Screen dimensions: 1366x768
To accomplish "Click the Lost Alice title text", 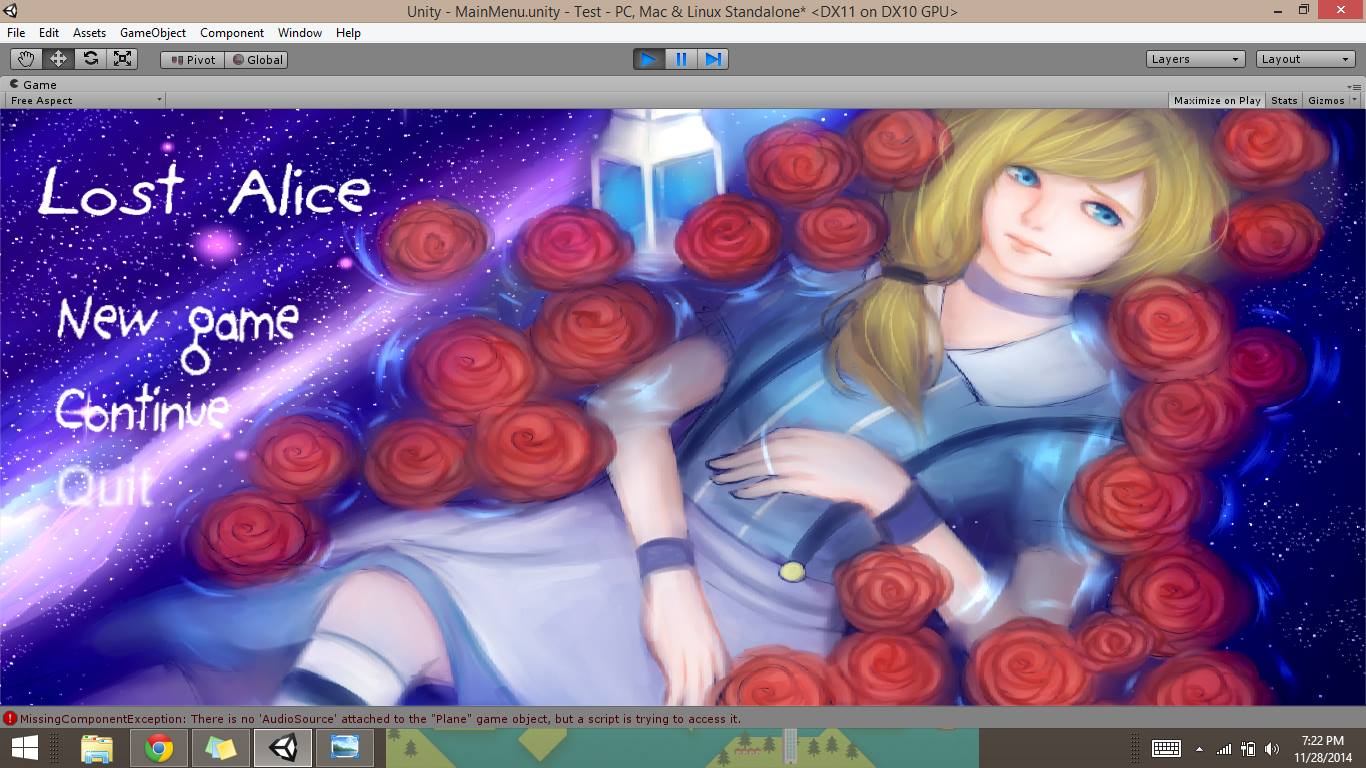I will (x=204, y=192).
